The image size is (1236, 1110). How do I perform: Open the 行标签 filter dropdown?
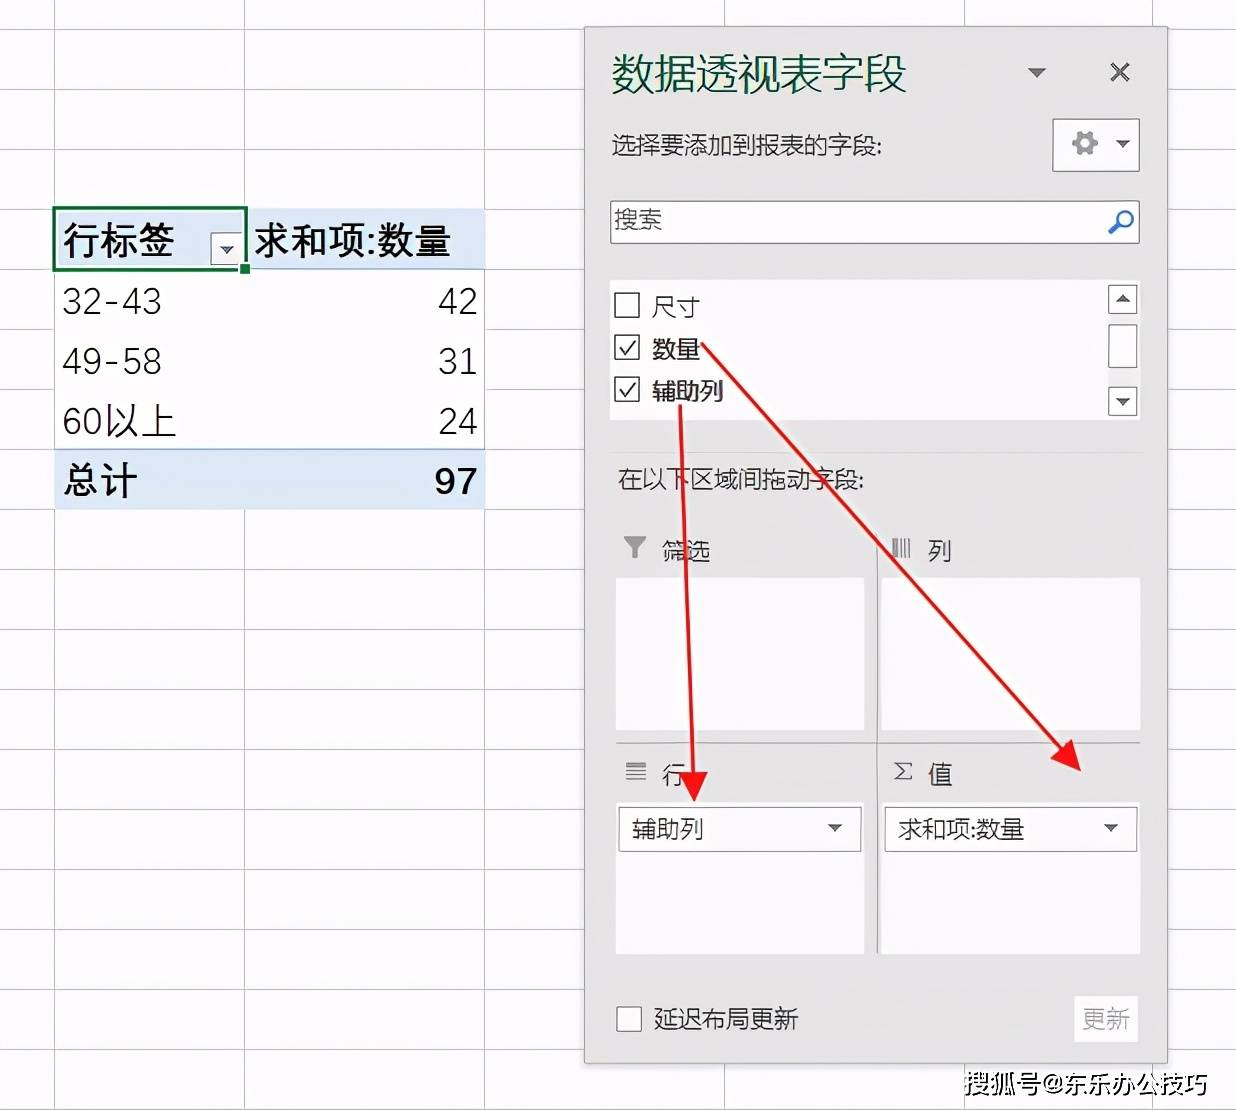(x=227, y=249)
